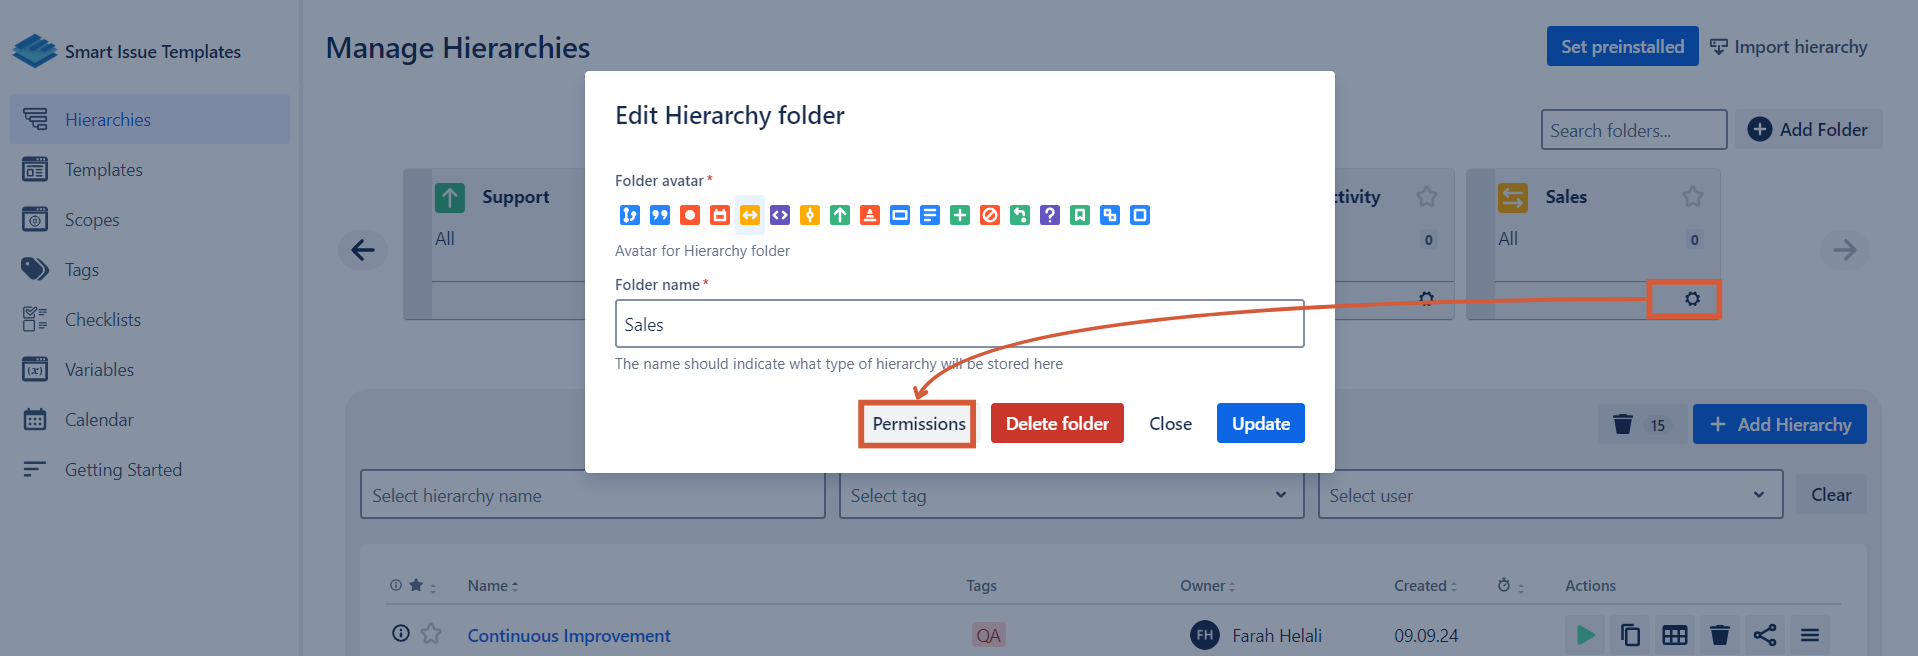
Task: Choose the red calendar folder avatar
Action: click(719, 215)
